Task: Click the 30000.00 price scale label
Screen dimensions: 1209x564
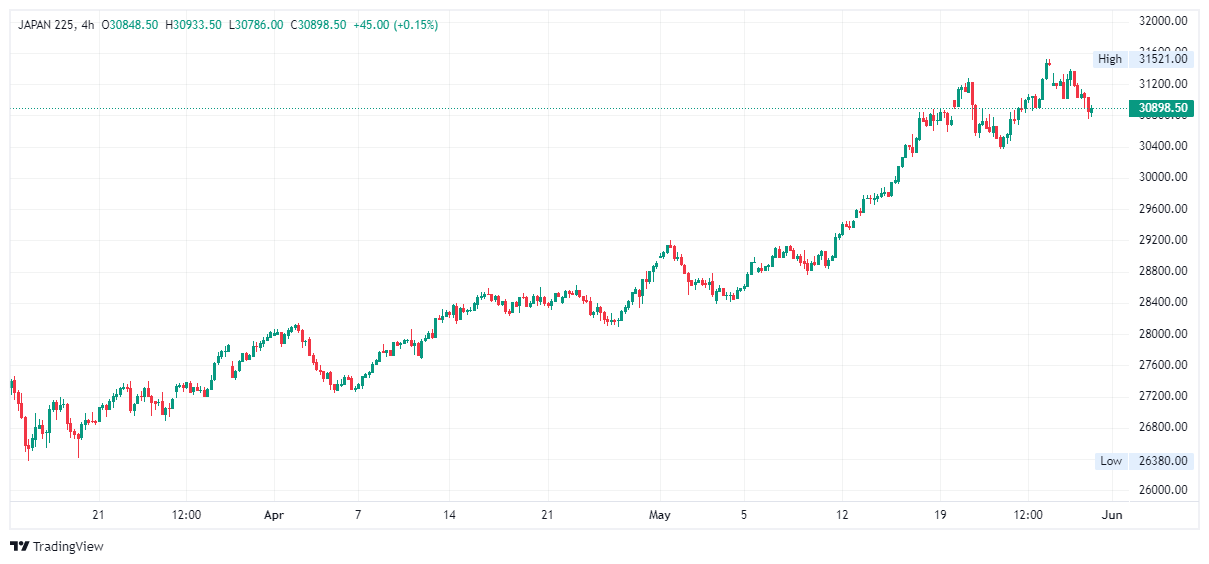Action: coord(1163,177)
